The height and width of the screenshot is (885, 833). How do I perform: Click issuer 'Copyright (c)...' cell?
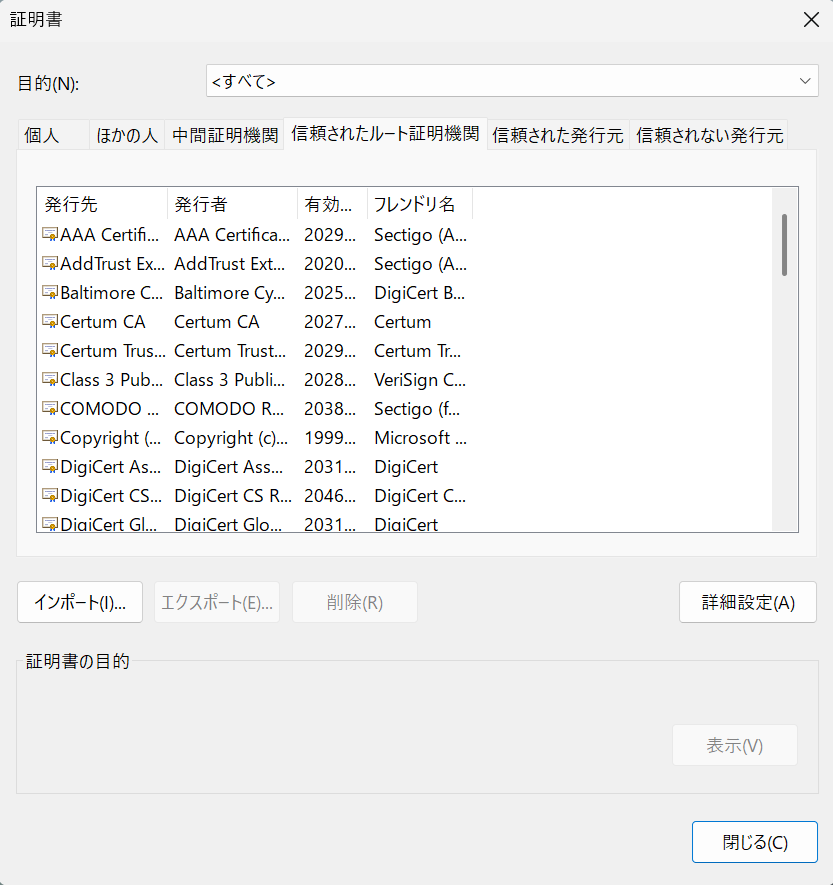[231, 438]
